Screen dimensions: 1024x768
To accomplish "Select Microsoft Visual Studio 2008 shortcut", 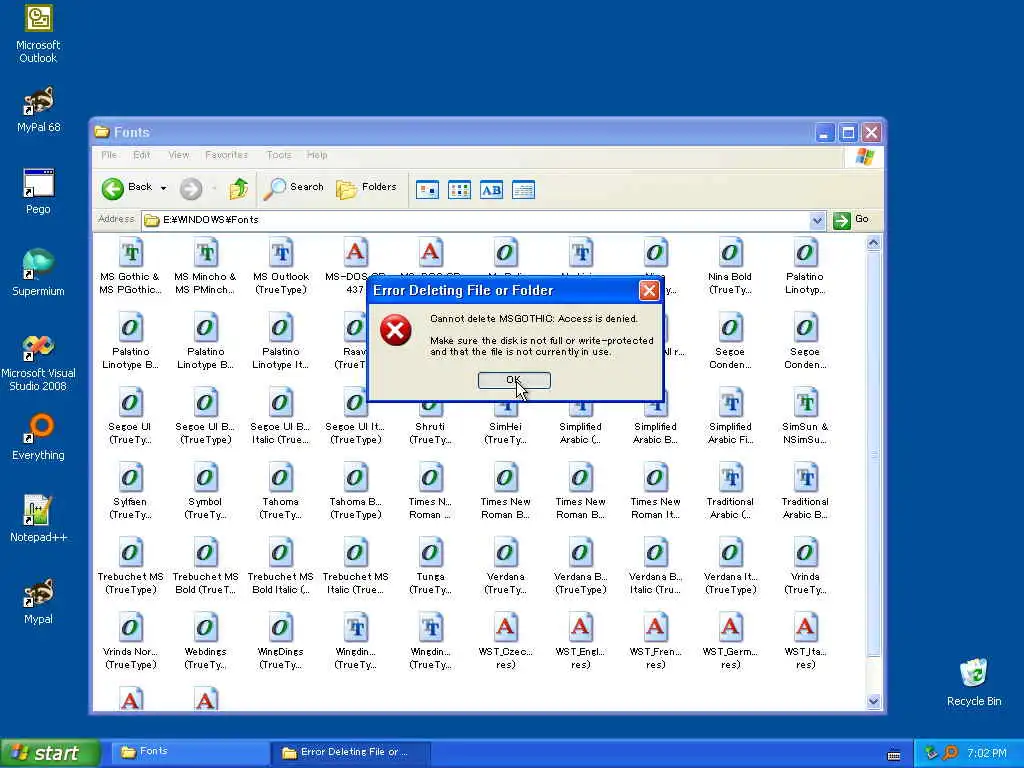I will [38, 363].
